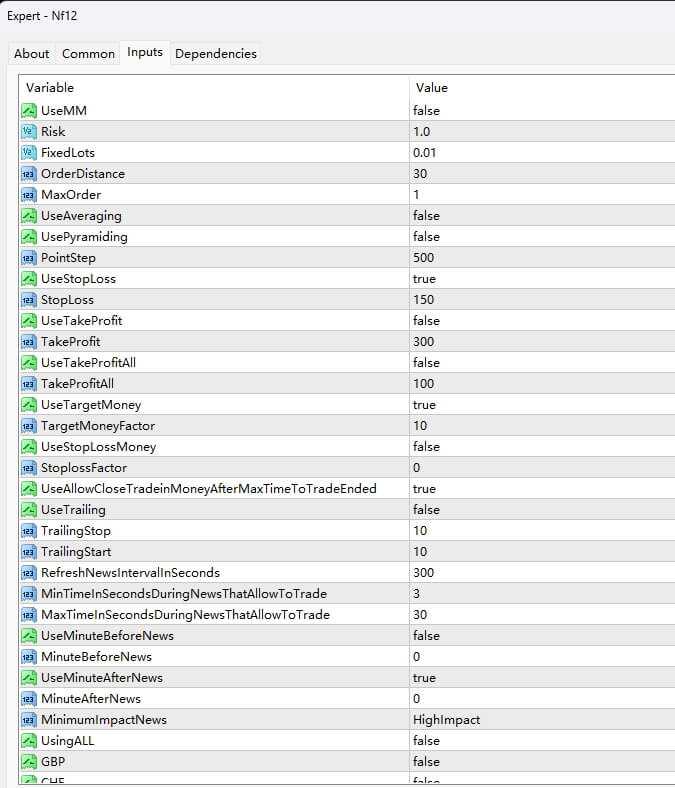Image resolution: width=675 pixels, height=788 pixels.
Task: Select the FixedLots value field 0.01
Action: pos(424,152)
